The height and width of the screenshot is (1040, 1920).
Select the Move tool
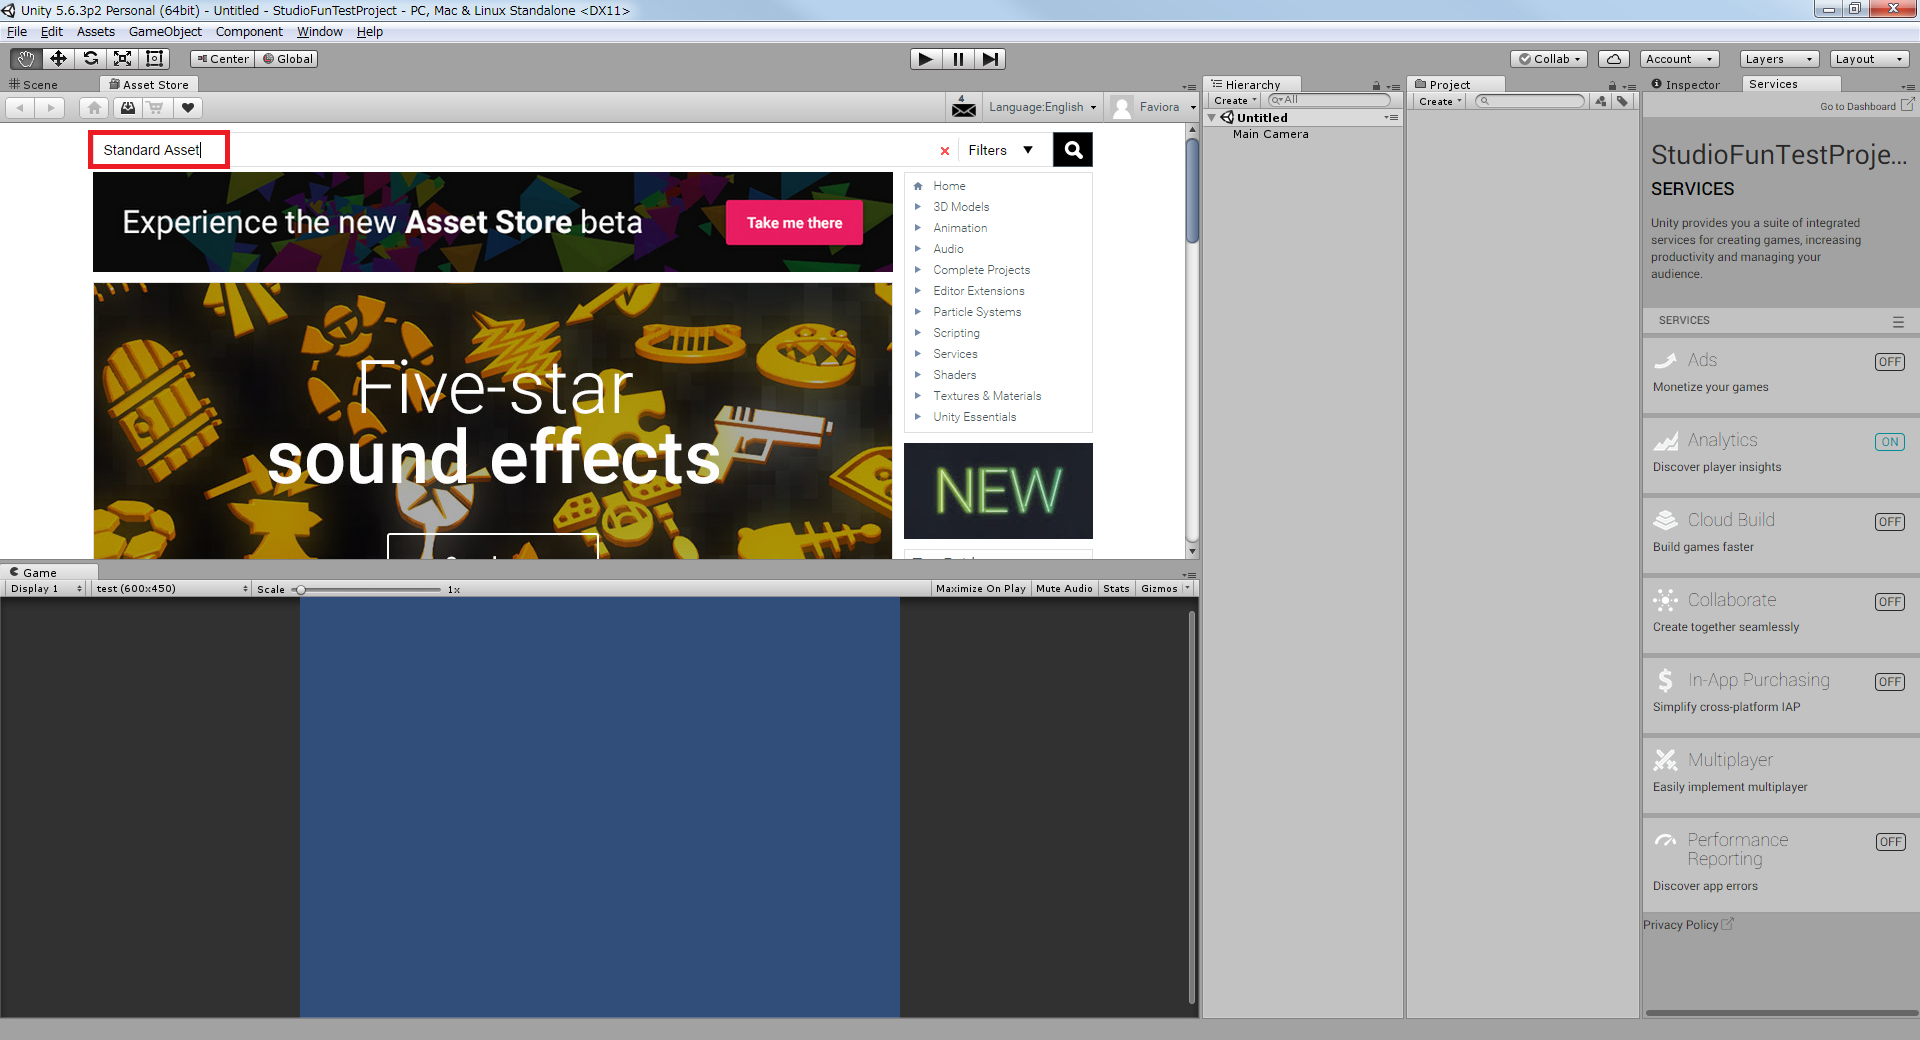coord(58,59)
